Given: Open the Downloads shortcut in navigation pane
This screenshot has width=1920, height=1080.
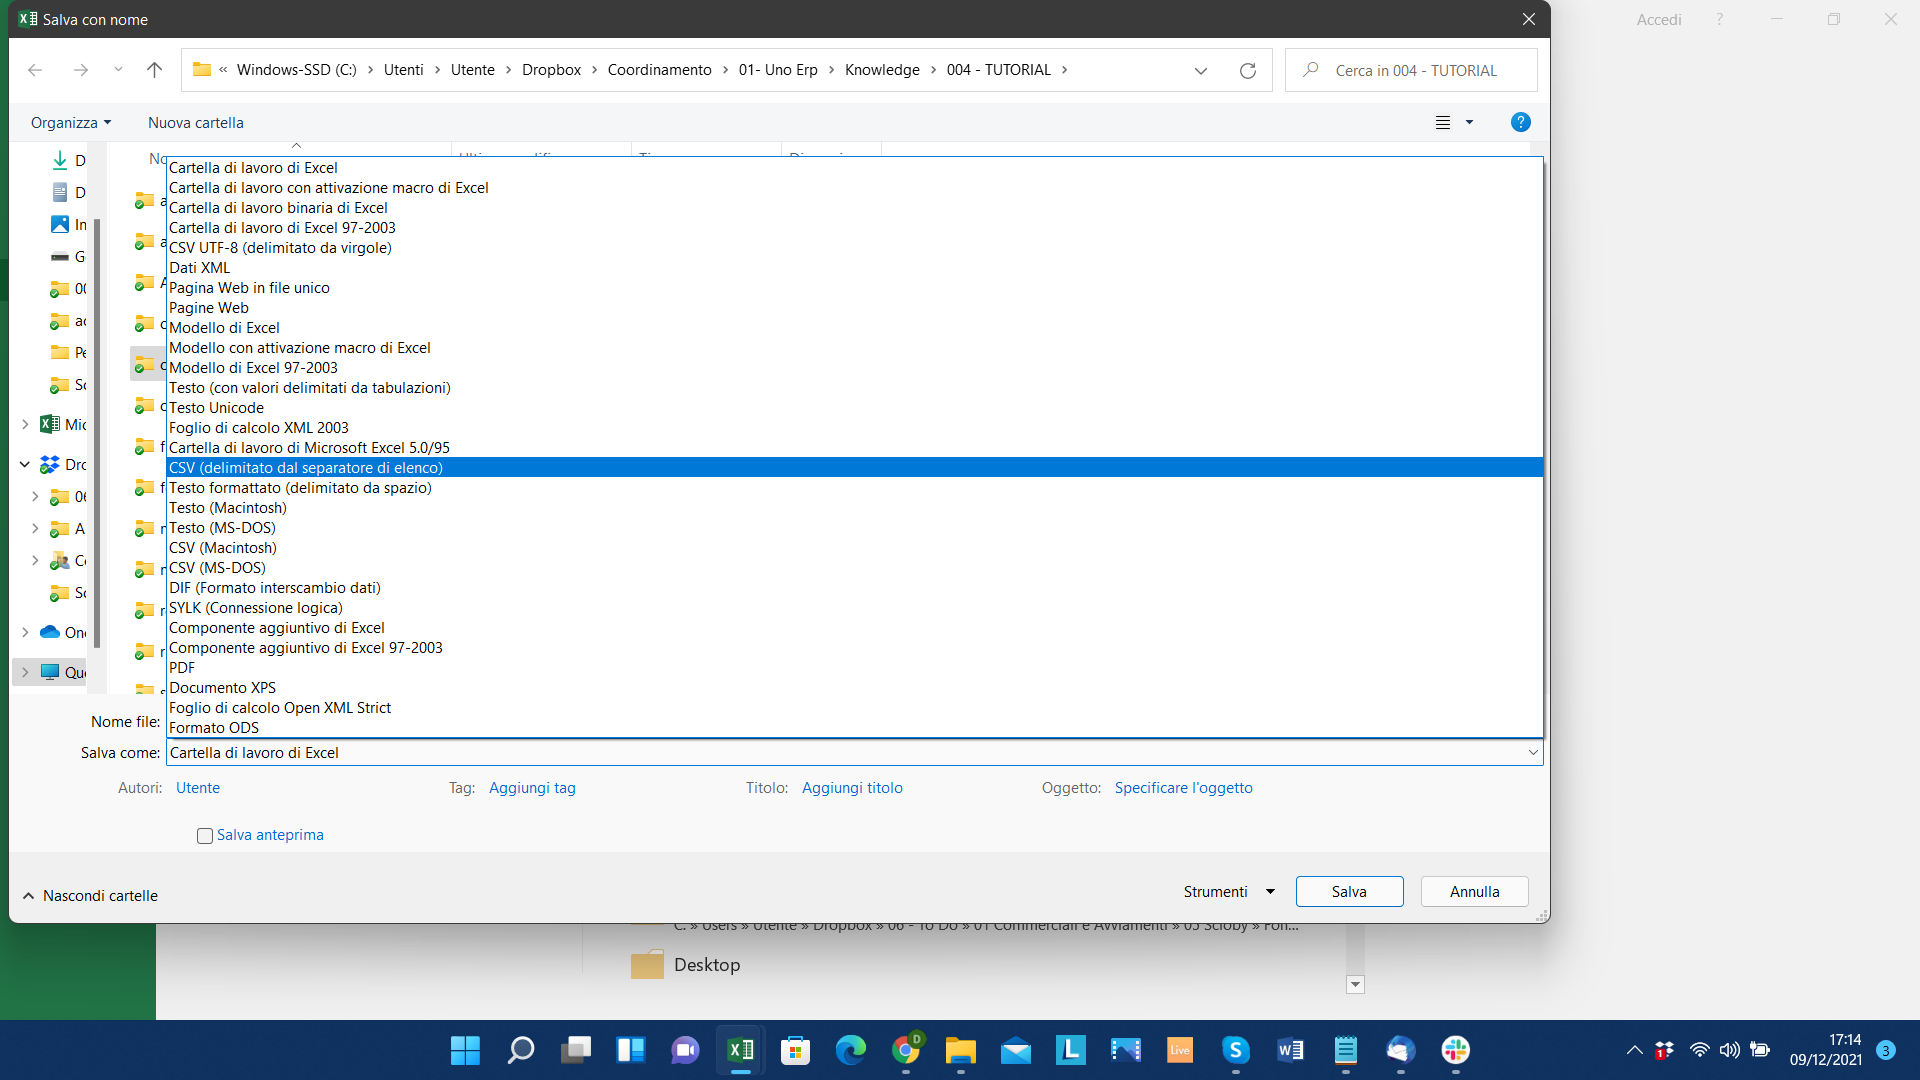Looking at the screenshot, I should (x=68, y=161).
